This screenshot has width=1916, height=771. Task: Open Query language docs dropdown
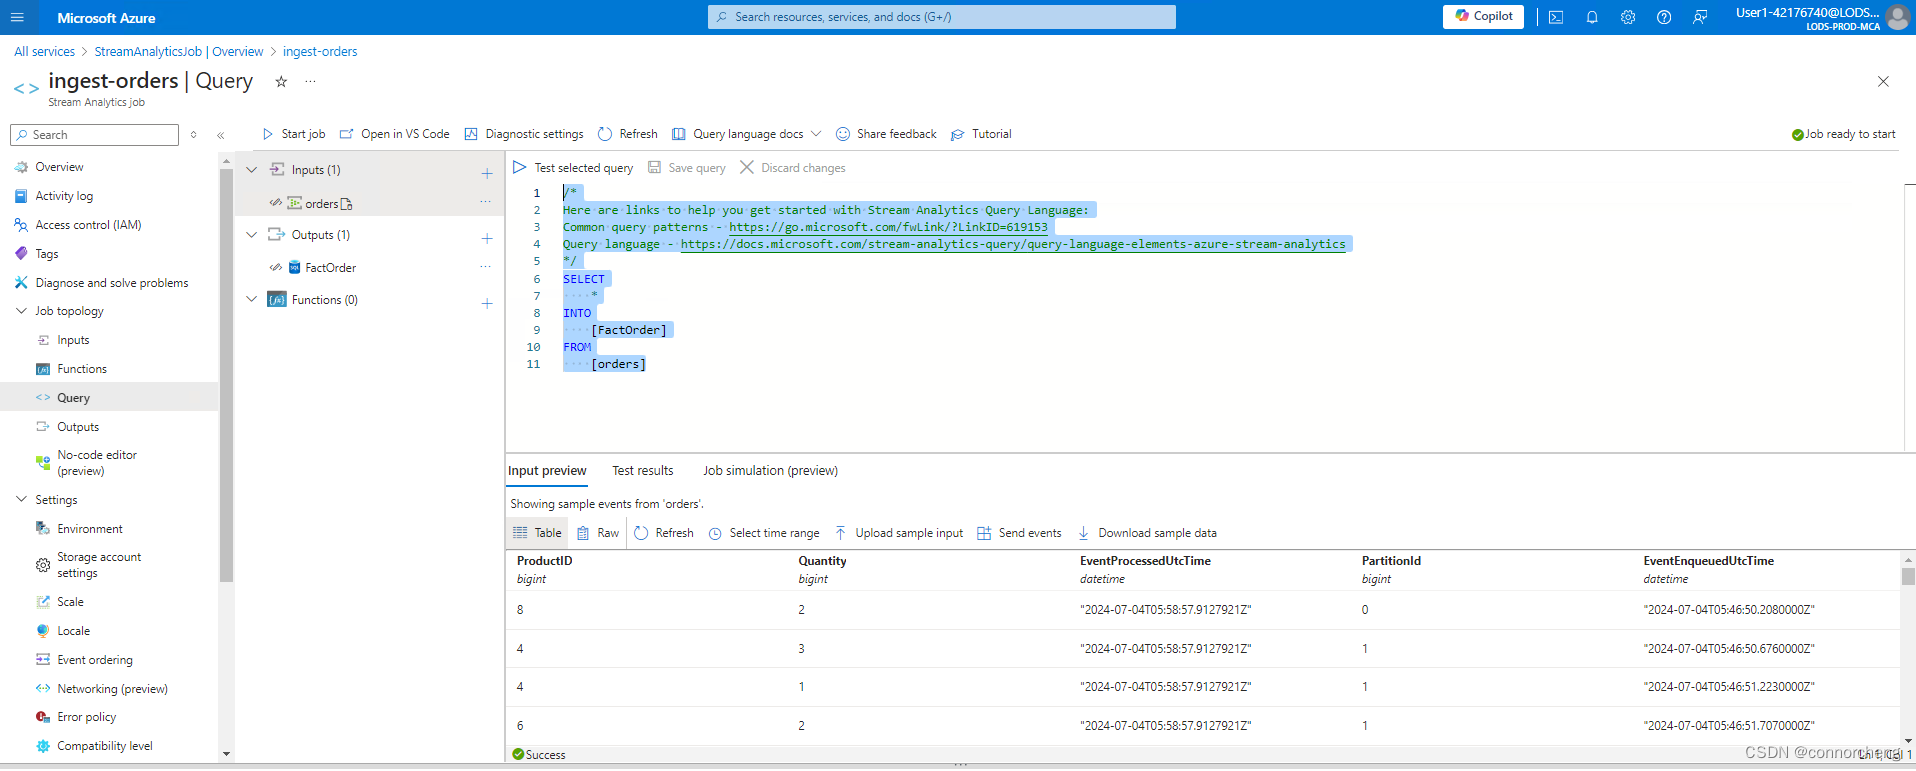pyautogui.click(x=747, y=134)
